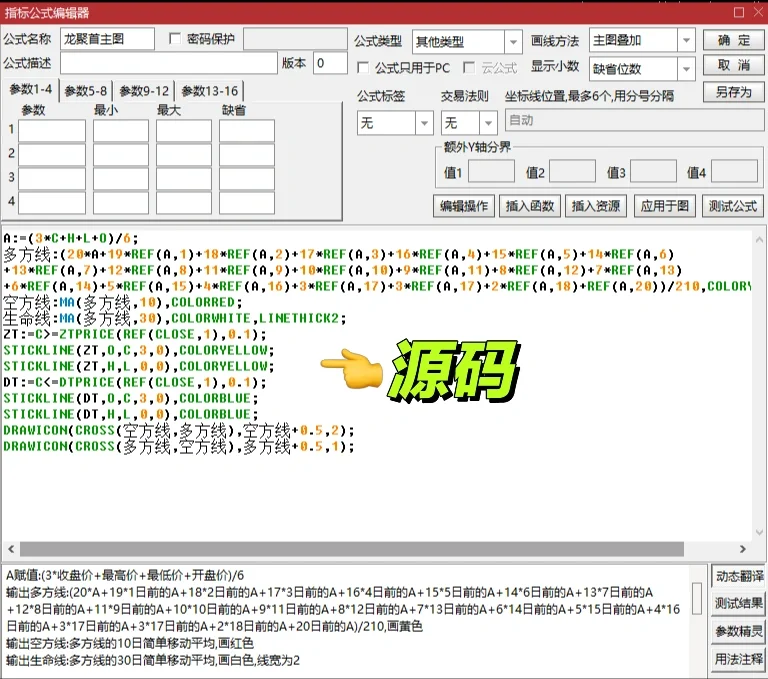Image resolution: width=768 pixels, height=679 pixels.
Task: Click the code line ZT:=C>=ZTPRICE
Action: pyautogui.click(x=135, y=335)
